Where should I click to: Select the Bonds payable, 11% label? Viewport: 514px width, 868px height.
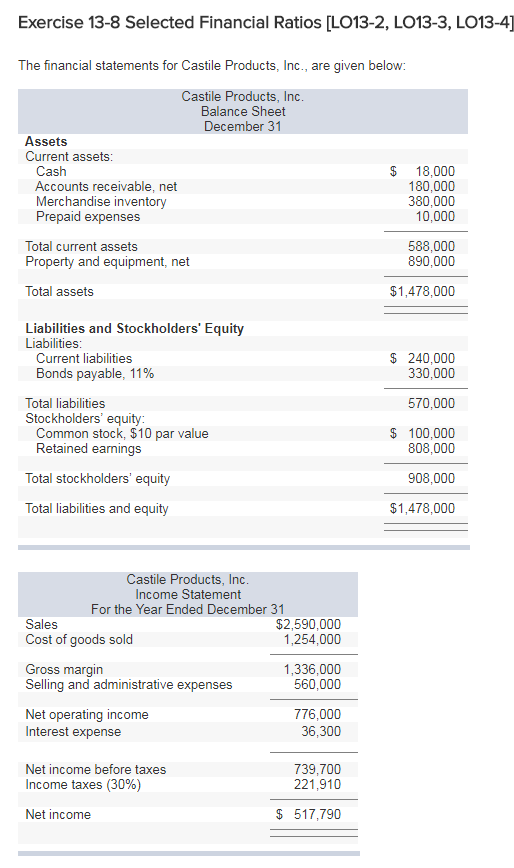click(x=95, y=374)
